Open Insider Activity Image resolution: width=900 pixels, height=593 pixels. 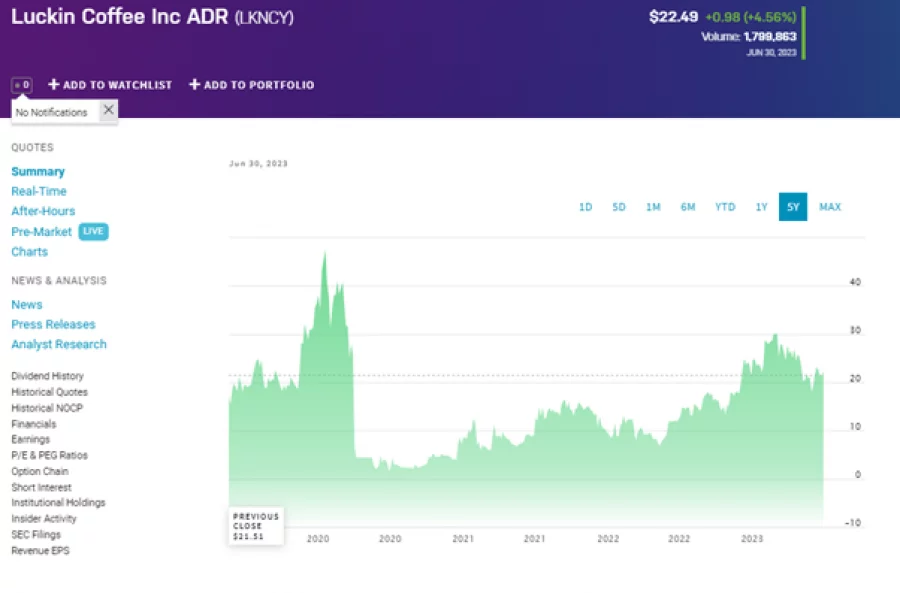(x=44, y=518)
